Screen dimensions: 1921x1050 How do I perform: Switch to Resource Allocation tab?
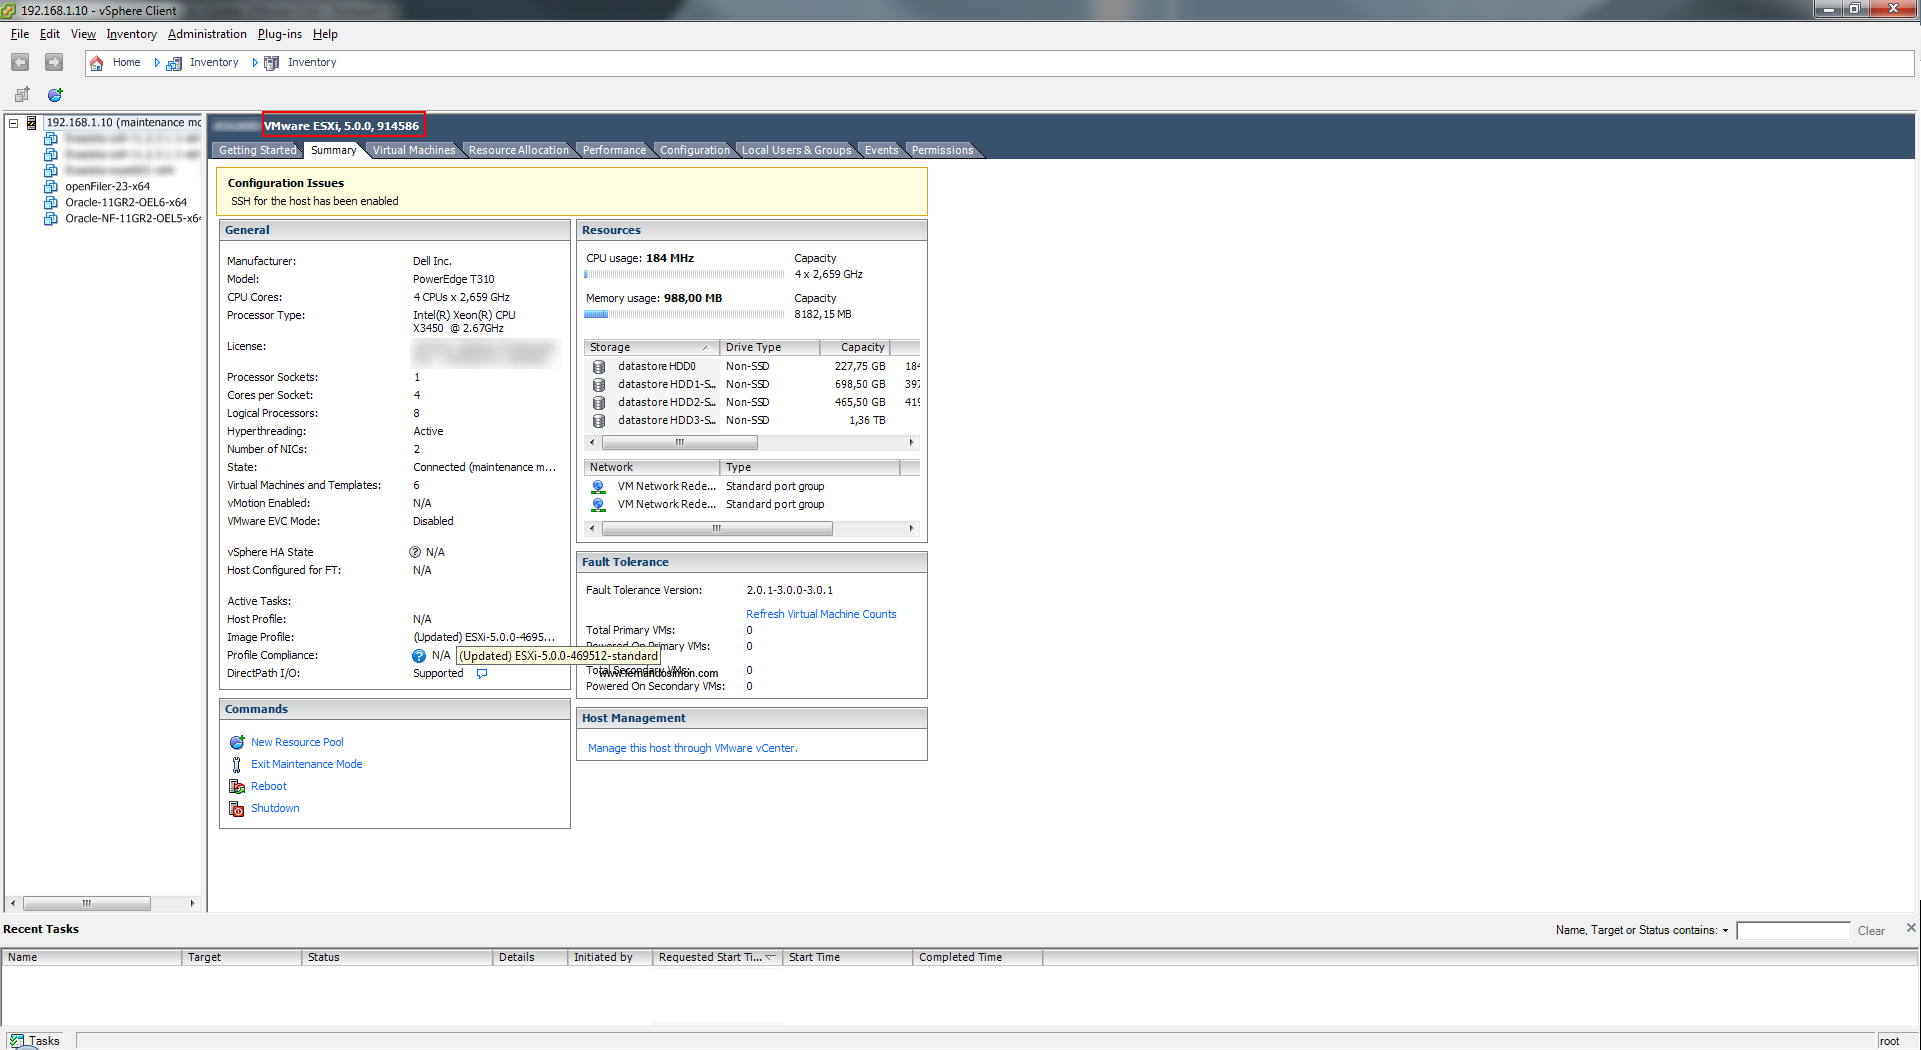pyautogui.click(x=518, y=150)
